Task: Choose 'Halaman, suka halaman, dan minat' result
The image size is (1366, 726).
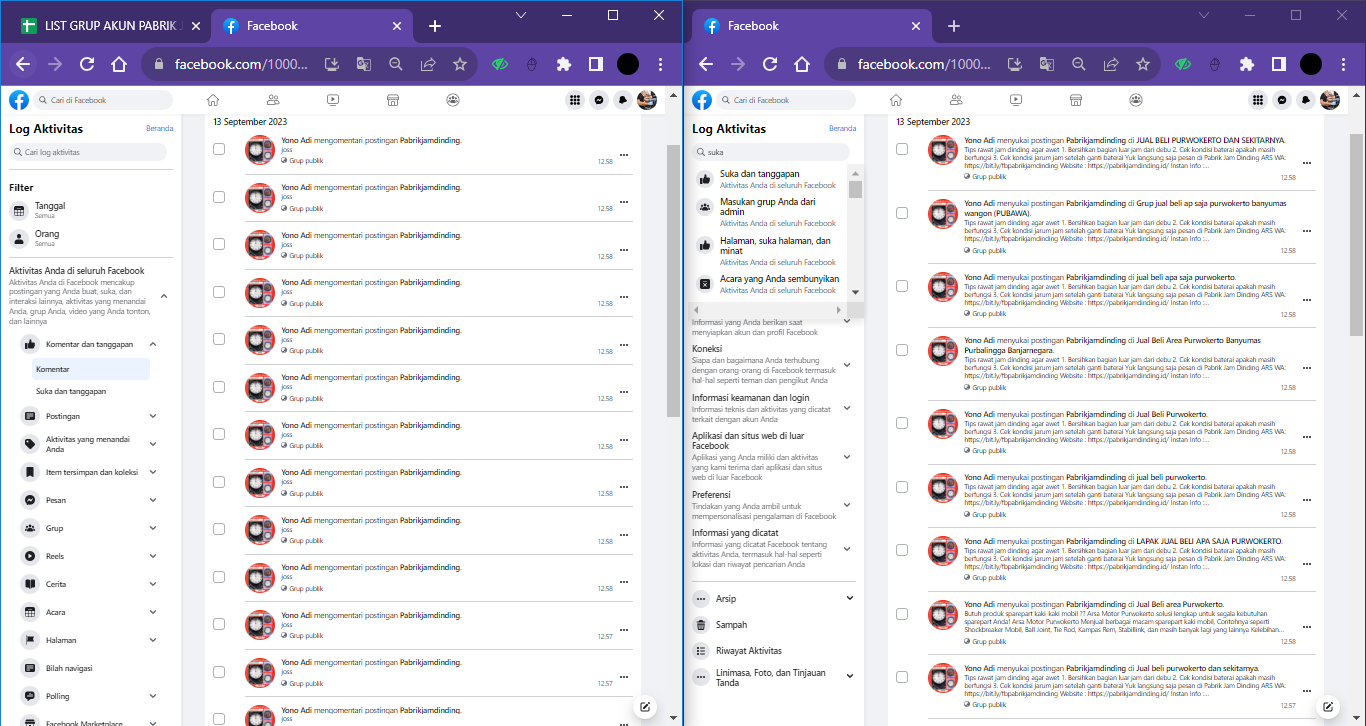Action: pos(768,251)
